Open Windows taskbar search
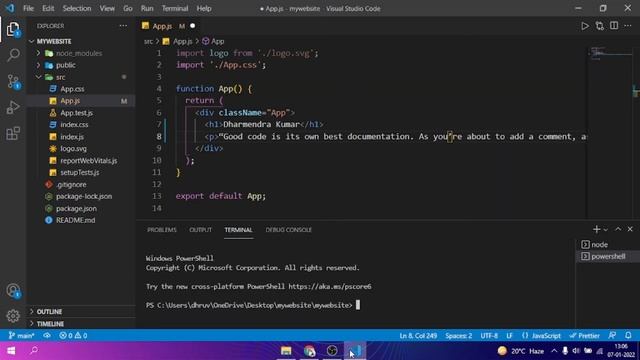 coord(34,350)
